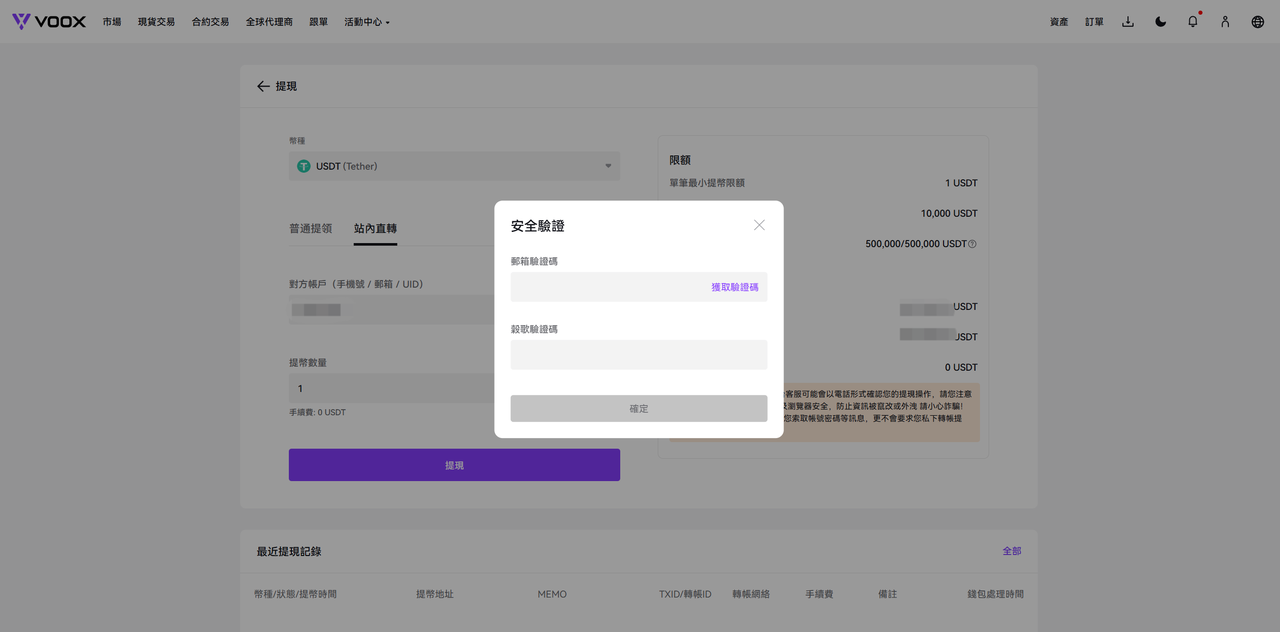The height and width of the screenshot is (632, 1280).
Task: Click 10,000 USDT value
Action: click(949, 214)
